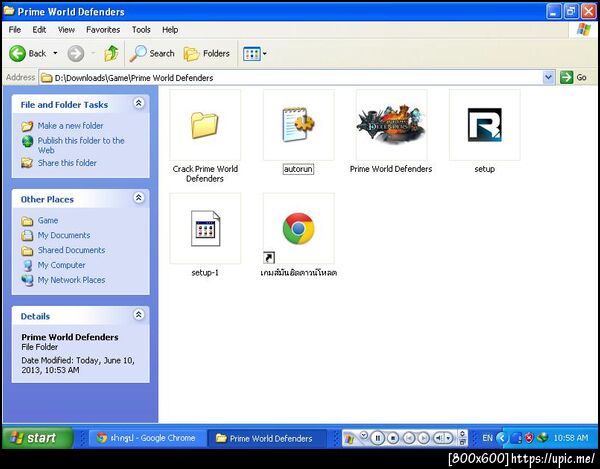600x469 pixels.
Task: Open Shared Documents link
Action: pyautogui.click(x=71, y=250)
